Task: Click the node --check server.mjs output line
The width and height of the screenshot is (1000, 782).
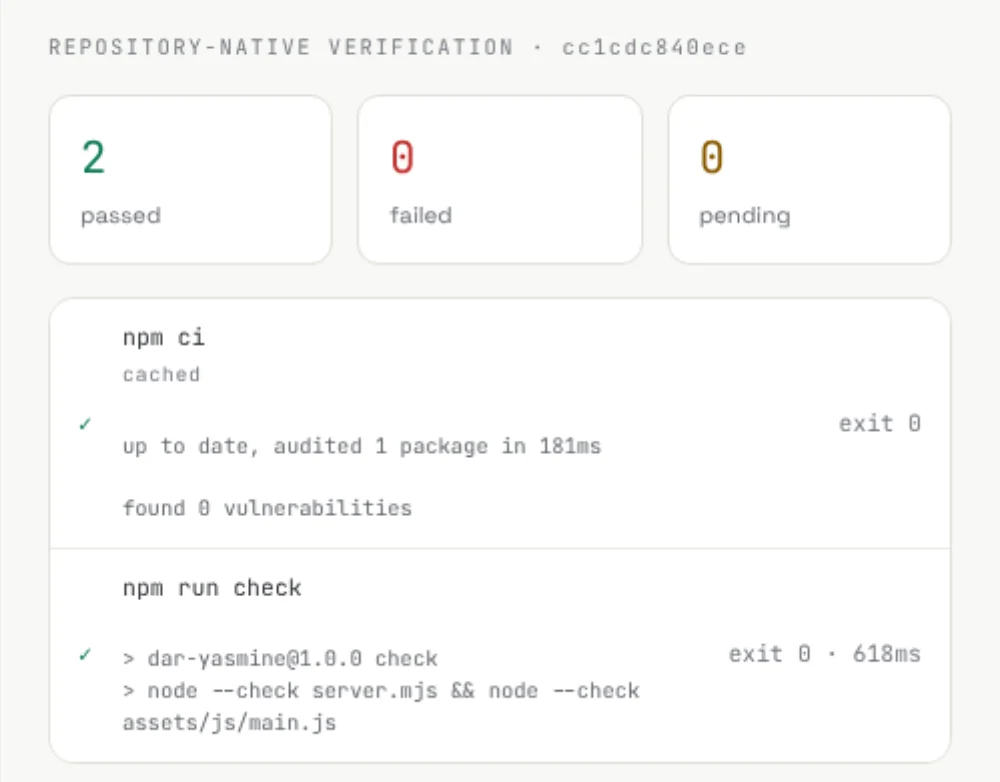Action: pos(381,691)
